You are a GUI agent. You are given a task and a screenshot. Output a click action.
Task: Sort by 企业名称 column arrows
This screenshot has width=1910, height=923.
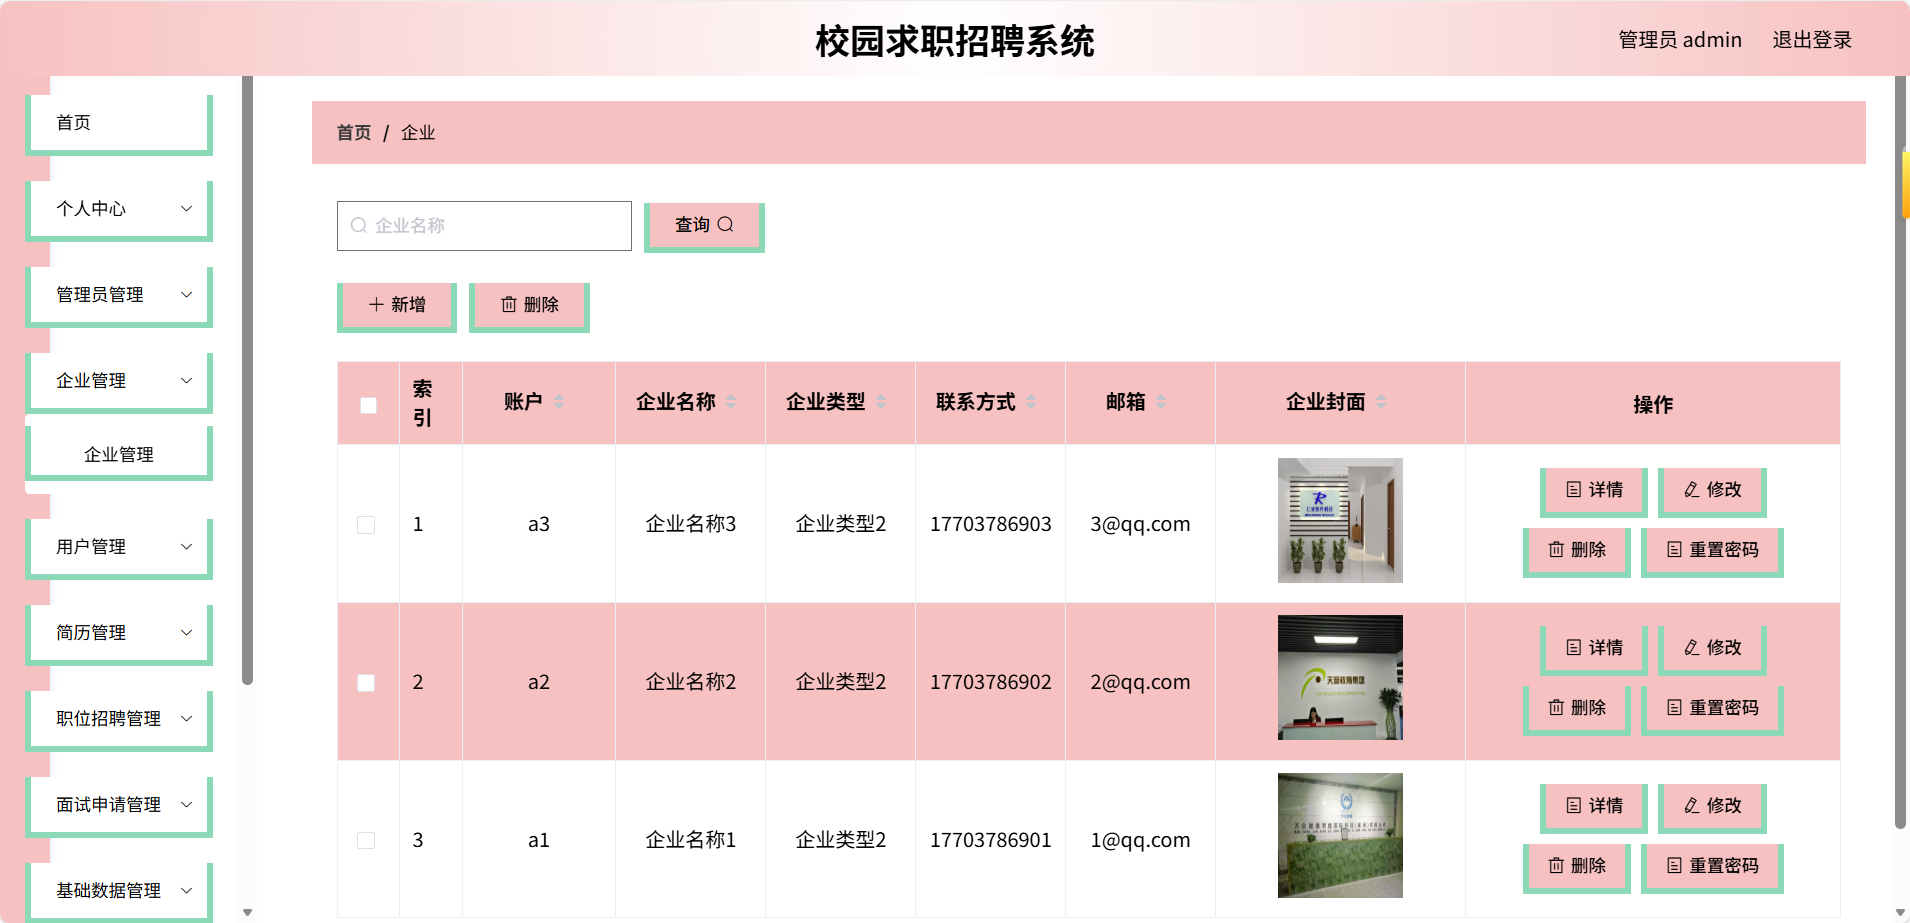click(x=731, y=402)
